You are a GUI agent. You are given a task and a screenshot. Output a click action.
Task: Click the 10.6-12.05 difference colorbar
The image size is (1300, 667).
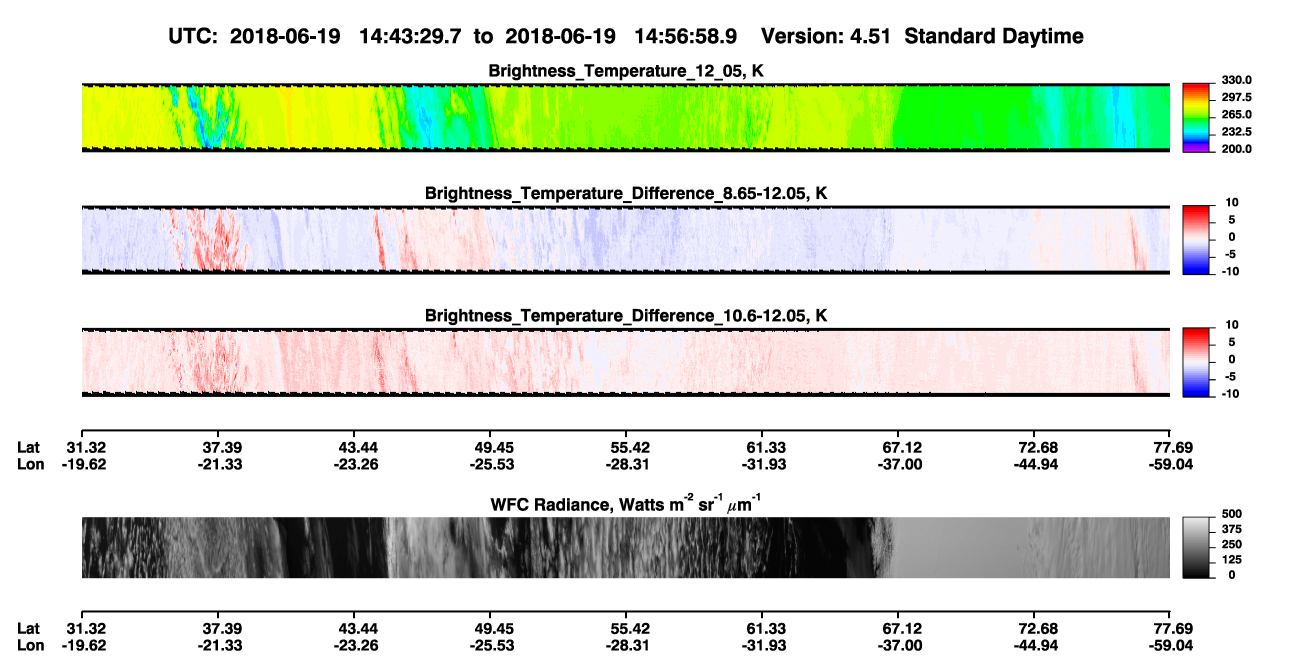[x=1195, y=362]
